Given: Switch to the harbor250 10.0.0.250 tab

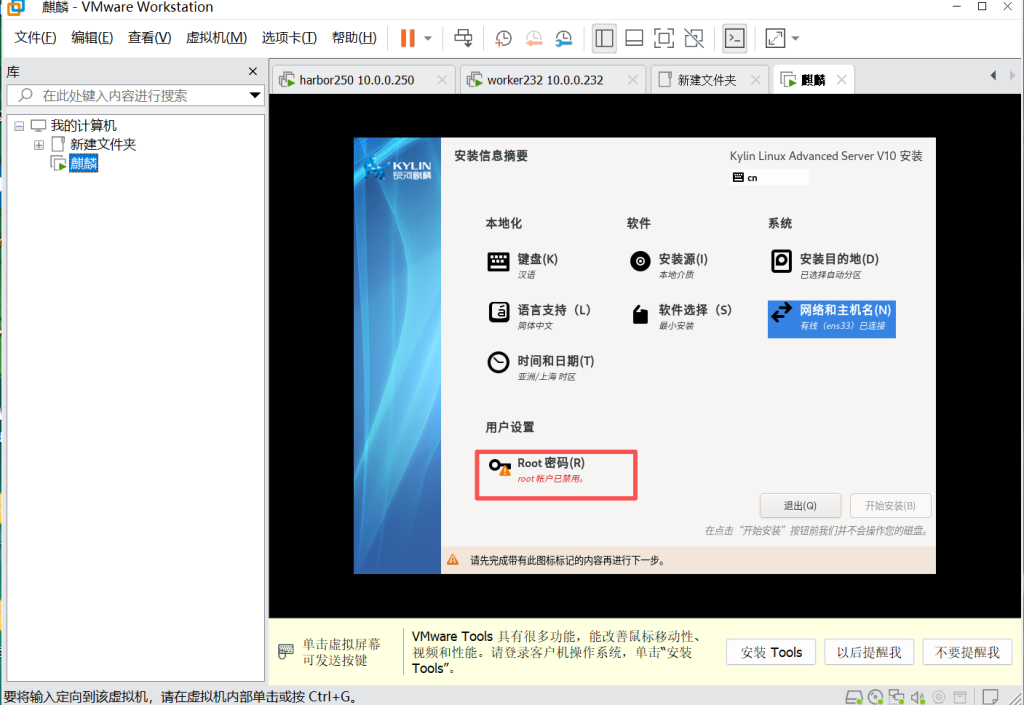Looking at the screenshot, I should coord(356,80).
